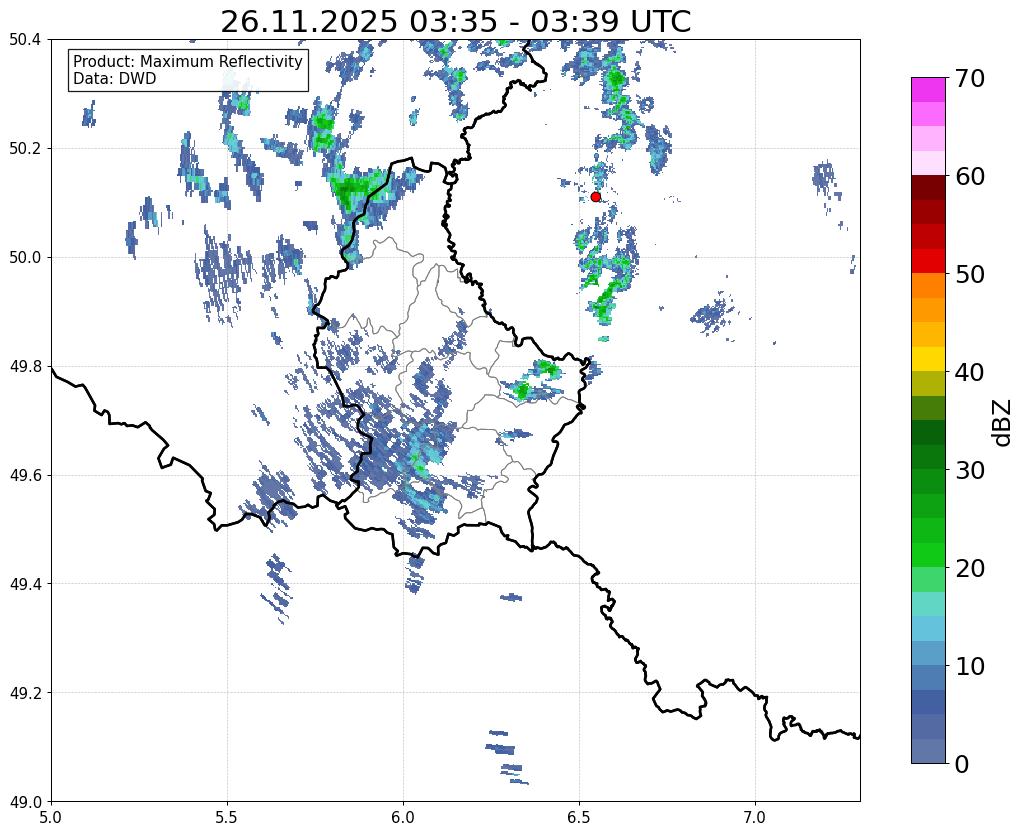The height and width of the screenshot is (834, 1023).
Task: Click the latitude tick label 49.0
Action: [25, 802]
